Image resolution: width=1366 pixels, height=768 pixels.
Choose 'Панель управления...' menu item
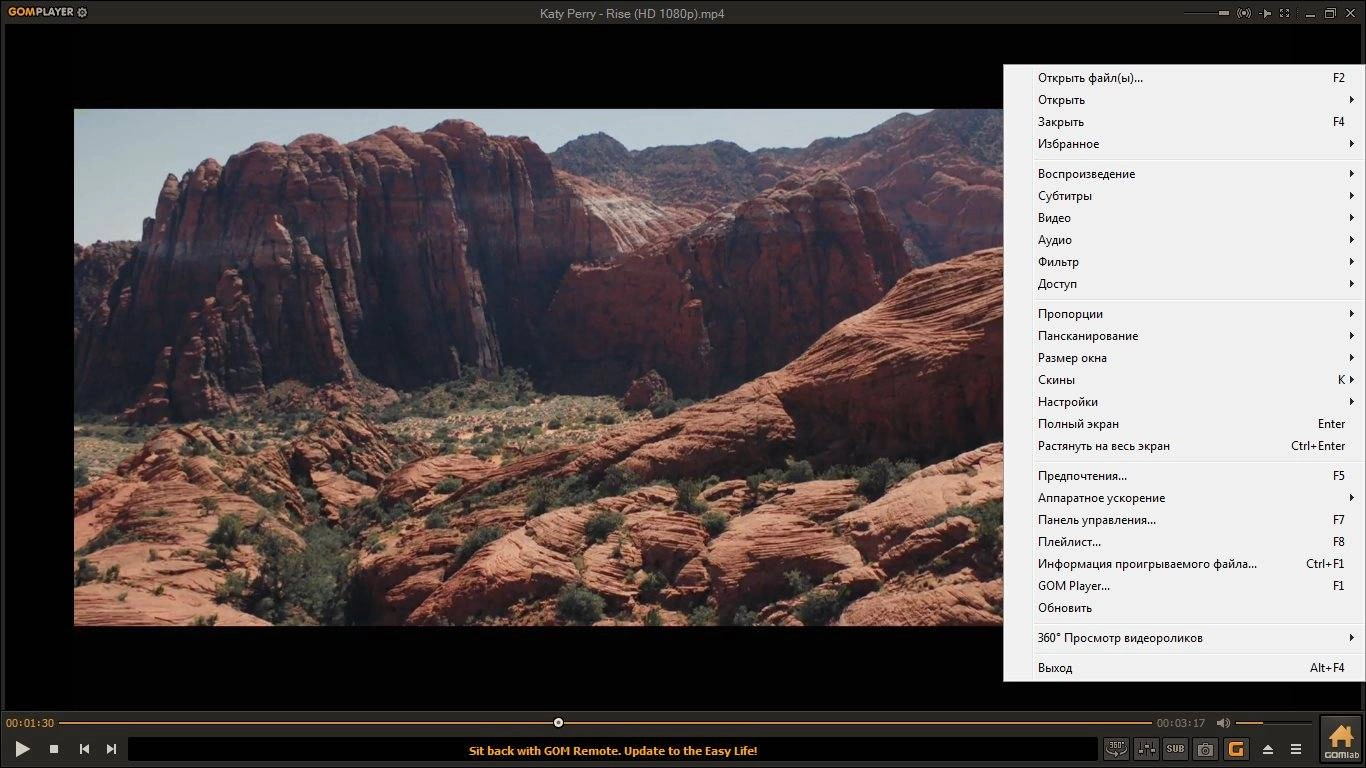pyautogui.click(x=1185, y=519)
